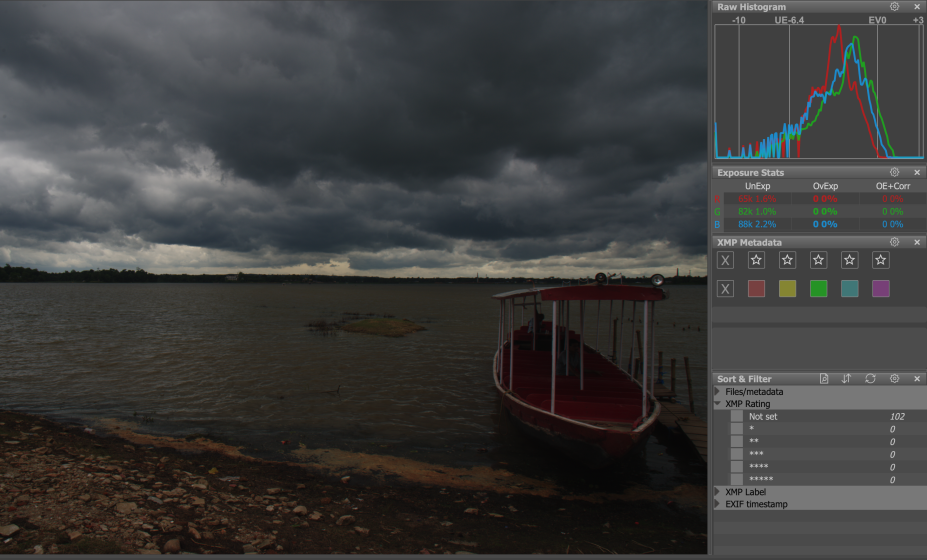Image resolution: width=927 pixels, height=560 pixels.
Task: Set three-star XMP rating
Action: tap(818, 260)
